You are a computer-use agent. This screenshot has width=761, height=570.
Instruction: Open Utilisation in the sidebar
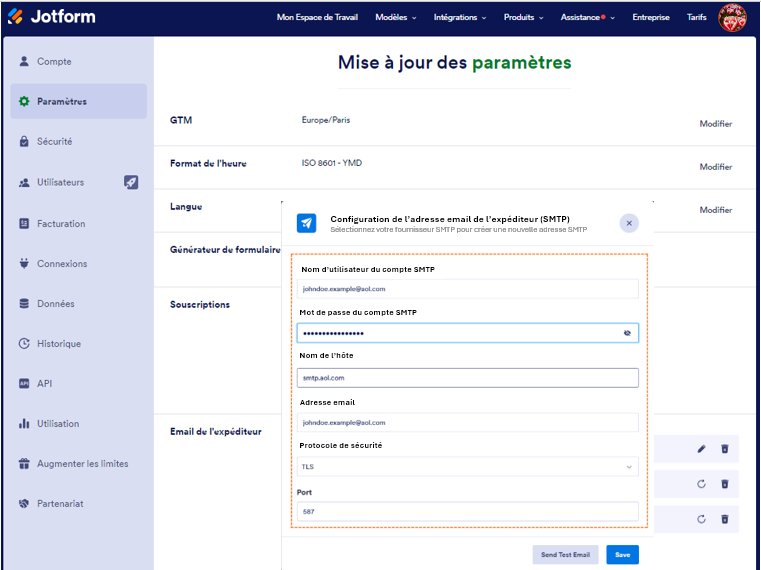click(79, 423)
